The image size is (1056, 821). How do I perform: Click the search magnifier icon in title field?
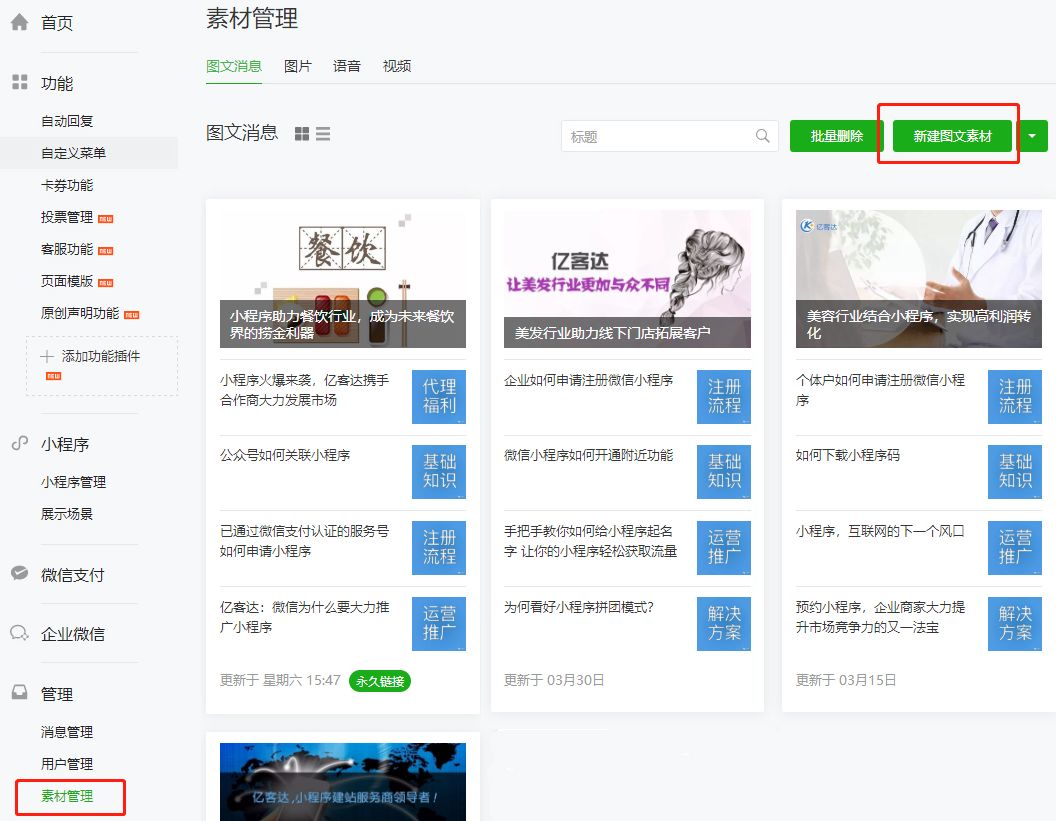(762, 136)
